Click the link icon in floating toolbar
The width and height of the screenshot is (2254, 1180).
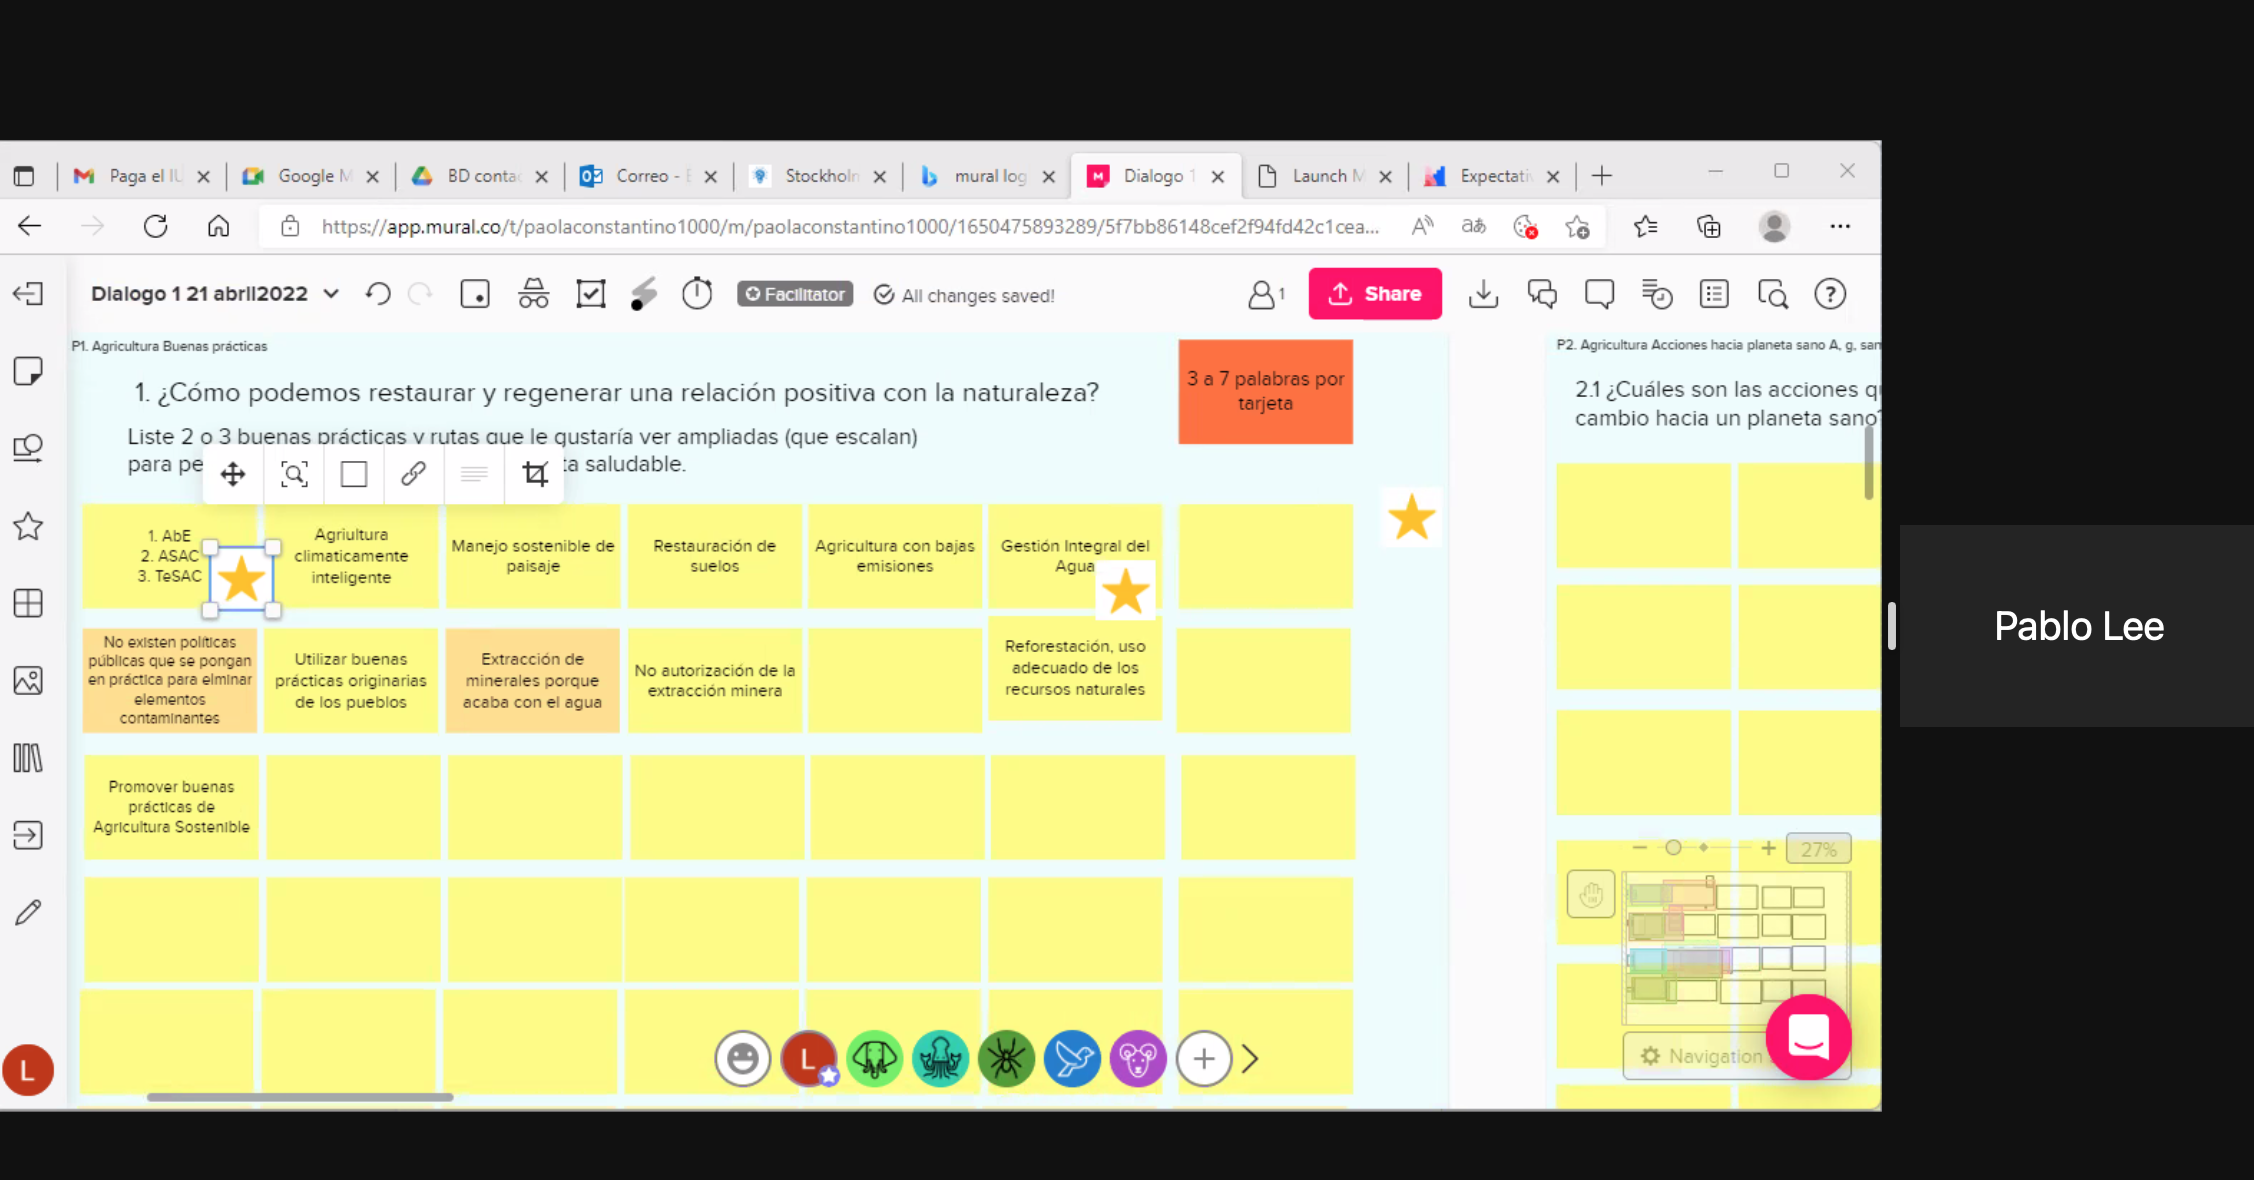[413, 474]
